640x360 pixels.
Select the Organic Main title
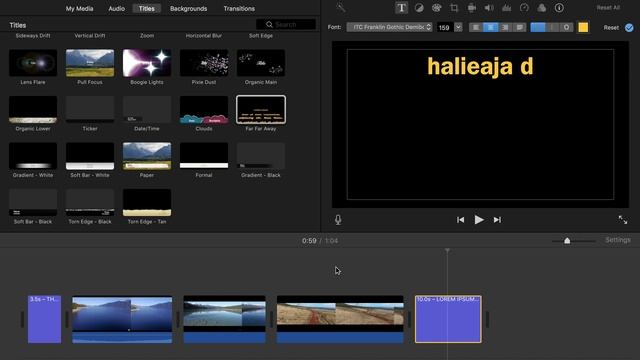click(261, 63)
